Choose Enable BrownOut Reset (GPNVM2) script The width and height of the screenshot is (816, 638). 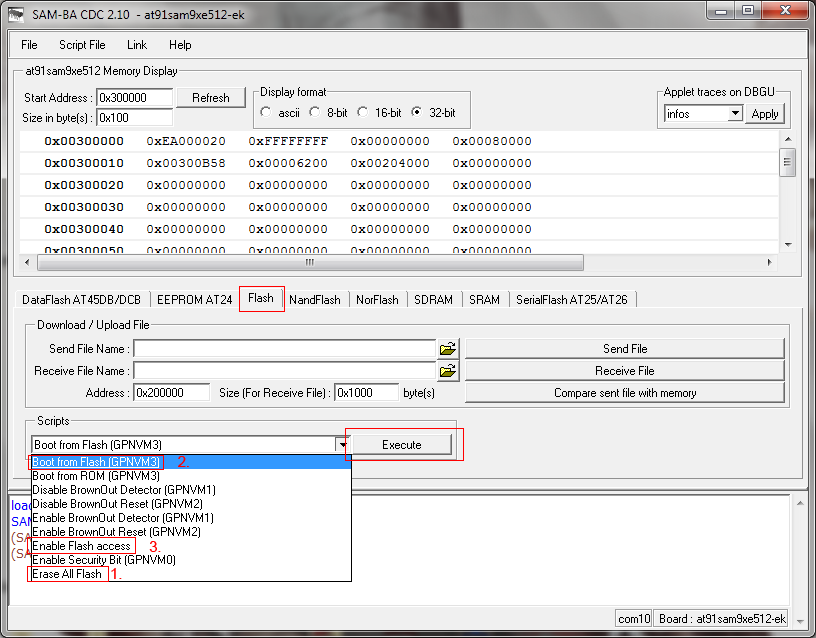(191, 532)
